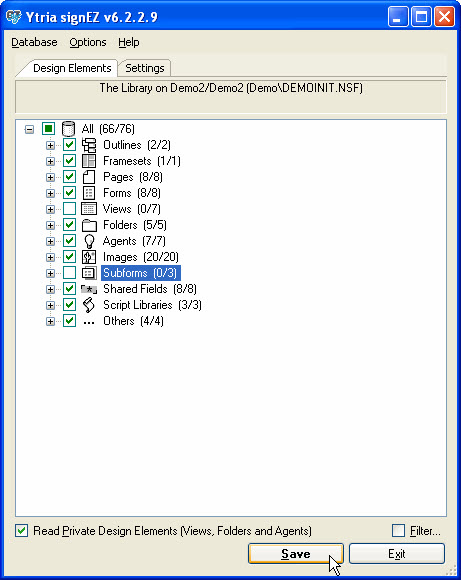Expand the Forms tree node
Image resolution: width=461 pixels, height=580 pixels.
coord(50,193)
